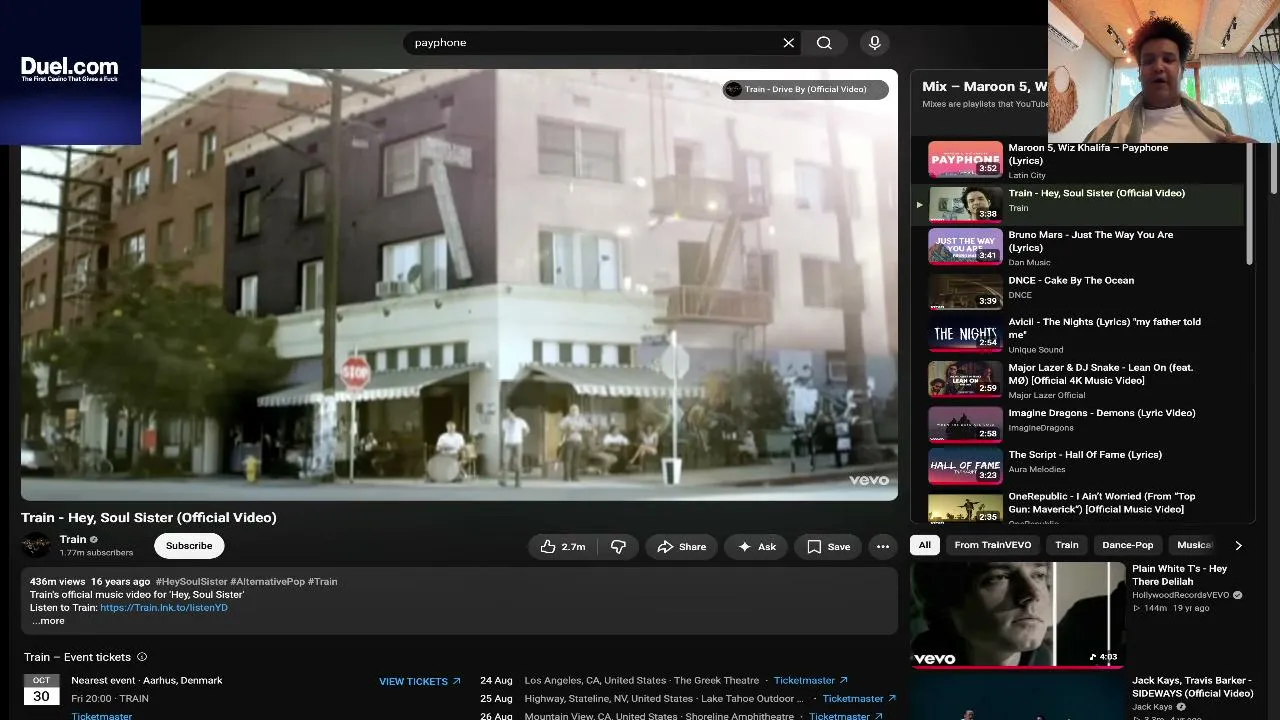Click the mix playlist scrollbar
Viewport: 1280px width, 720px height.
pyautogui.click(x=1250, y=205)
